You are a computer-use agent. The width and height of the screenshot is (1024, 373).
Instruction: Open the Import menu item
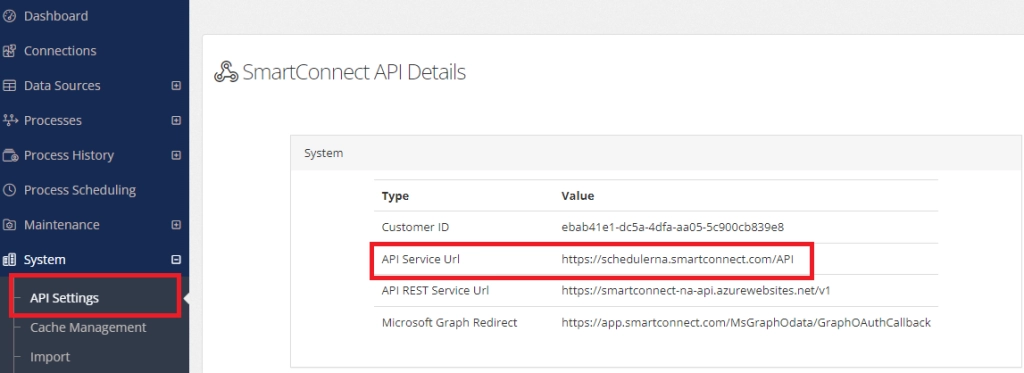coord(50,357)
